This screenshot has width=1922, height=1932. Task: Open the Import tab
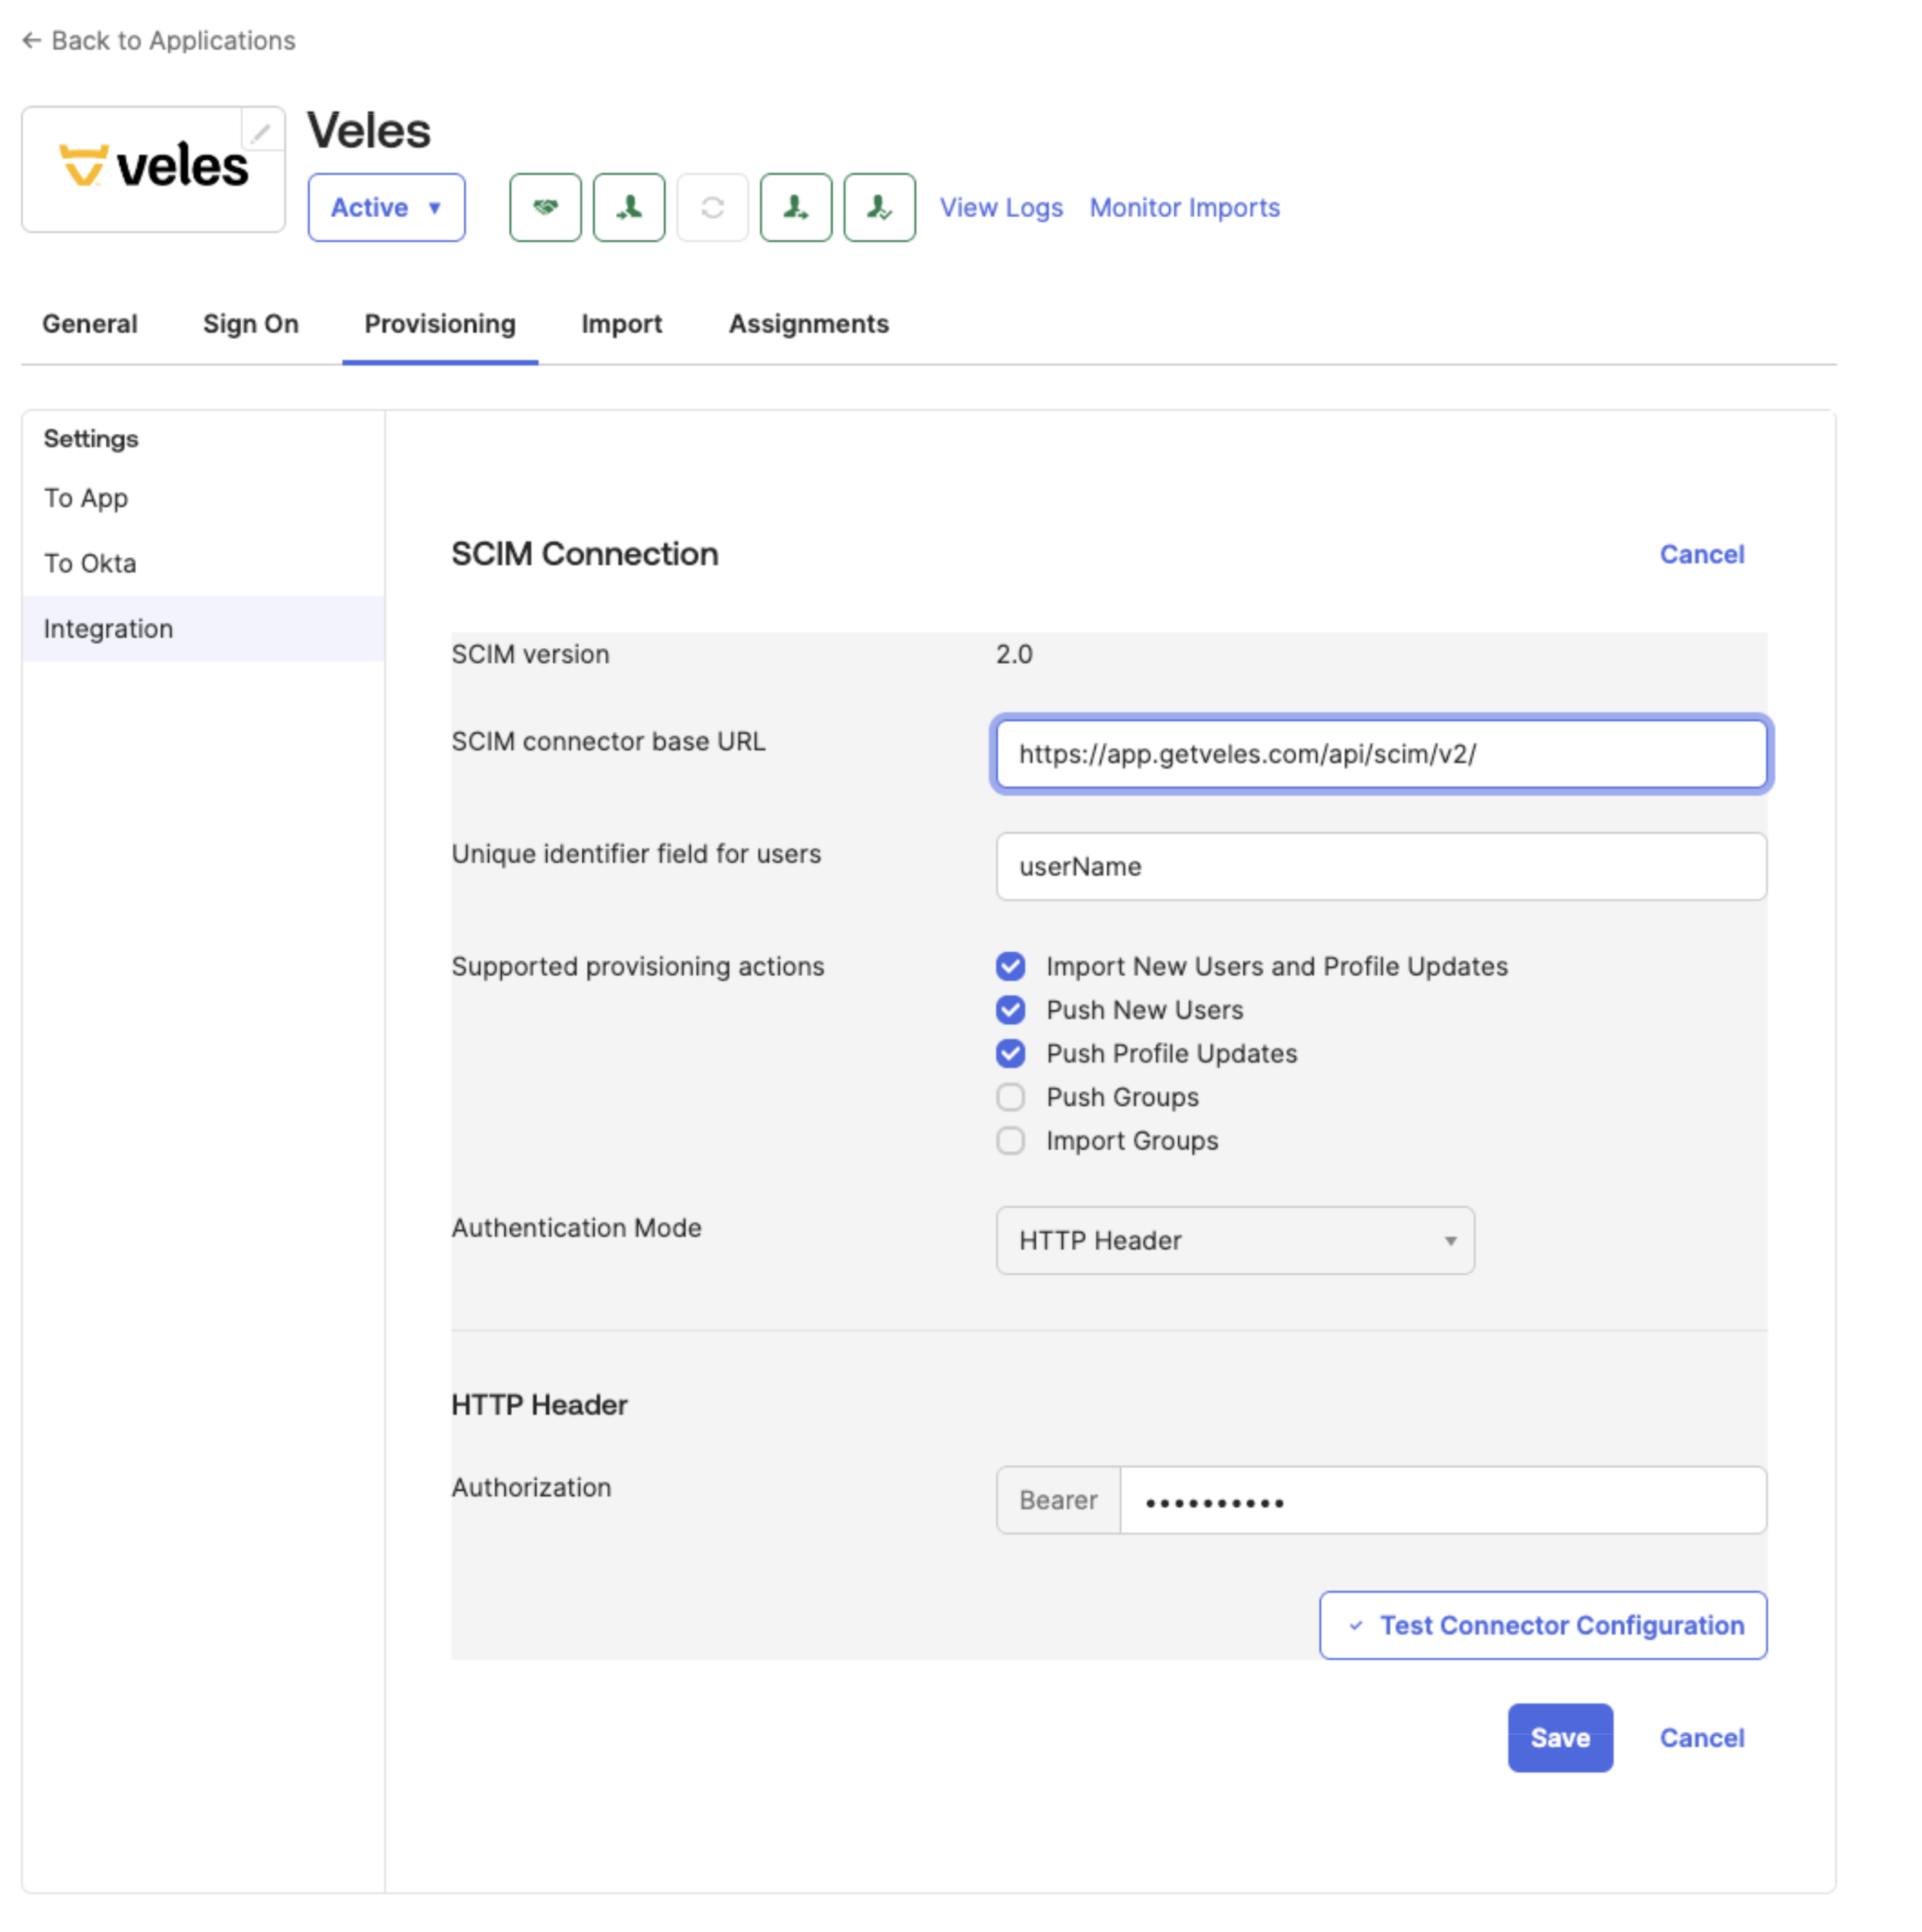pyautogui.click(x=622, y=324)
